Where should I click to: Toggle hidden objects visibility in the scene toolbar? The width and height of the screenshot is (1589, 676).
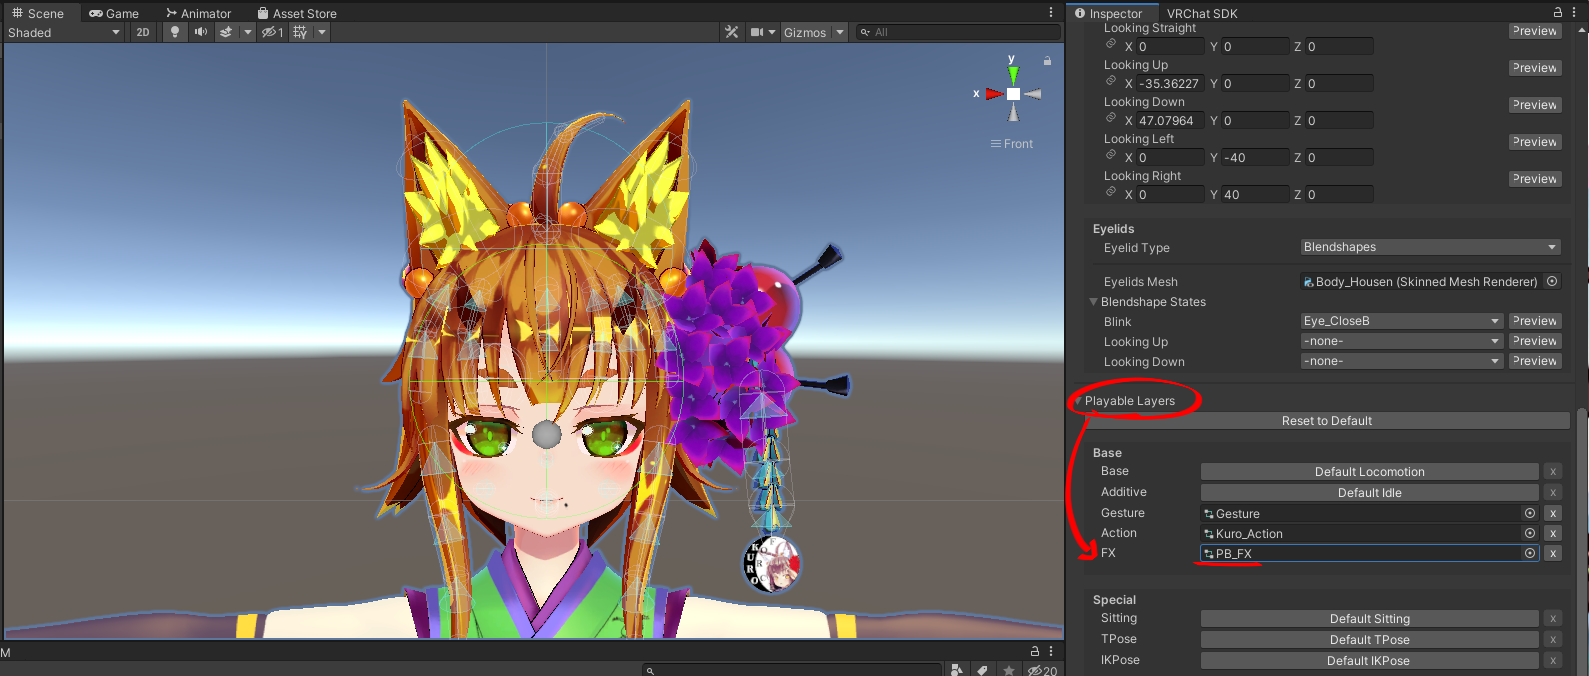pos(272,32)
